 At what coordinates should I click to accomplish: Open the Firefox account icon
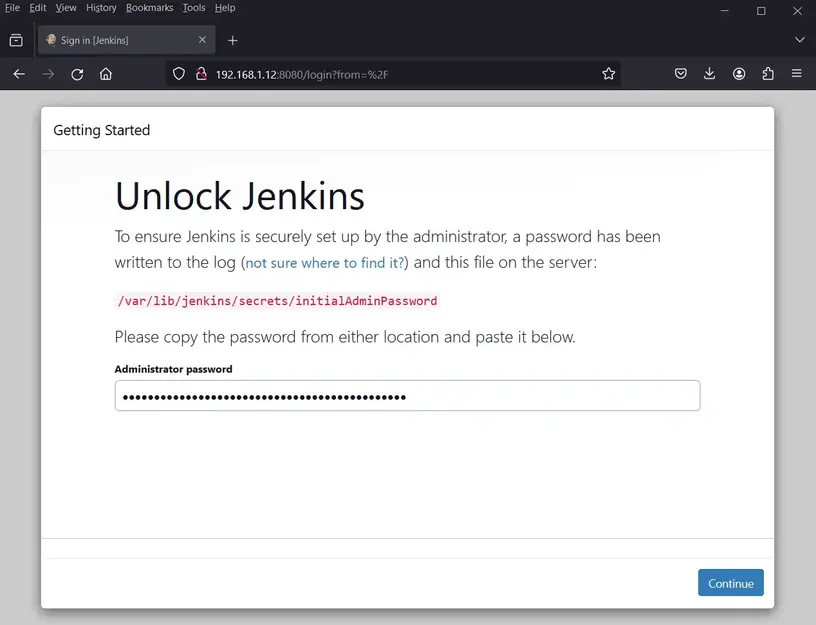pos(739,74)
